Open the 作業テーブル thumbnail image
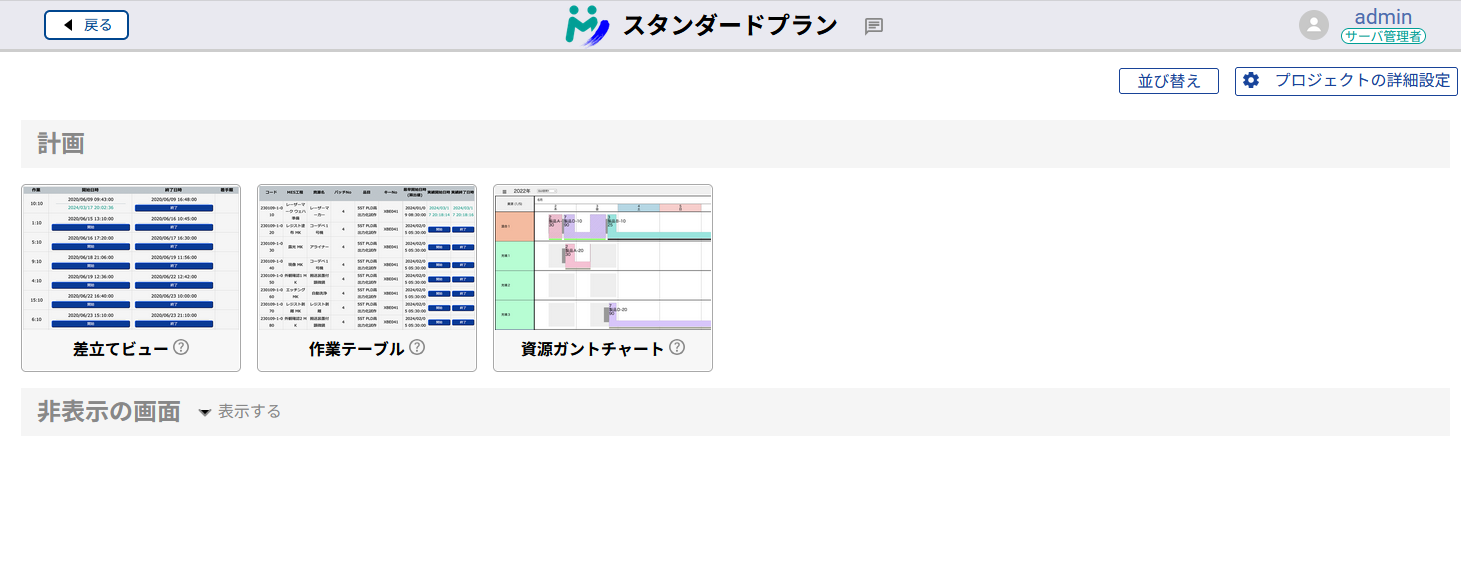 367,258
